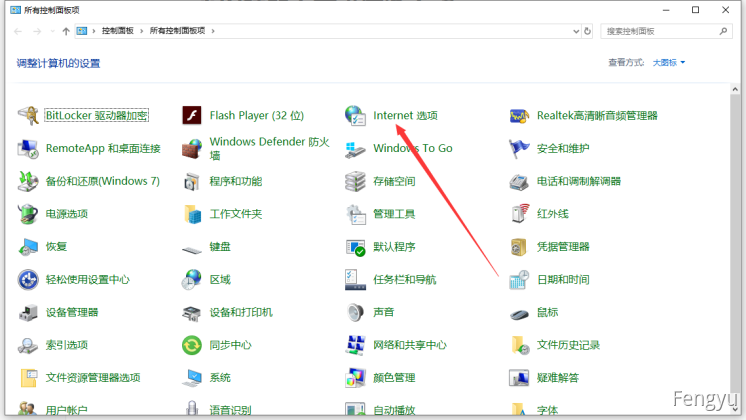This screenshot has width=746, height=420.
Task: Expand address bar history dropdown arrow
Action: click(576, 31)
